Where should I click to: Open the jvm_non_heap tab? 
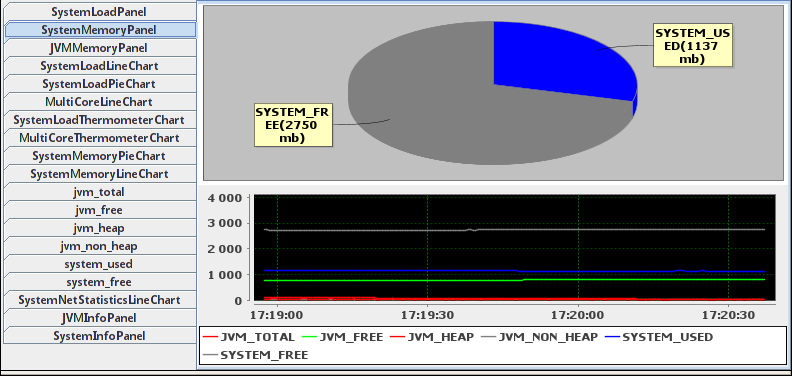[x=100, y=246]
